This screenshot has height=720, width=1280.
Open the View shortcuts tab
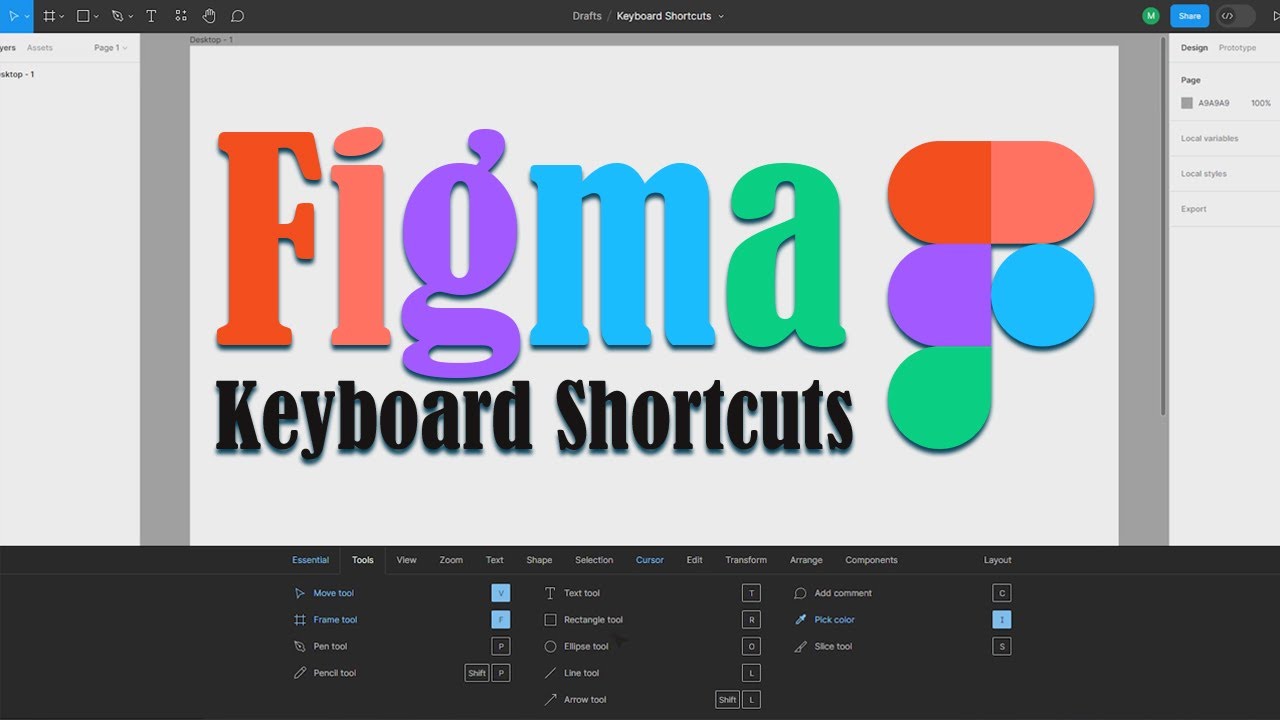pos(406,560)
